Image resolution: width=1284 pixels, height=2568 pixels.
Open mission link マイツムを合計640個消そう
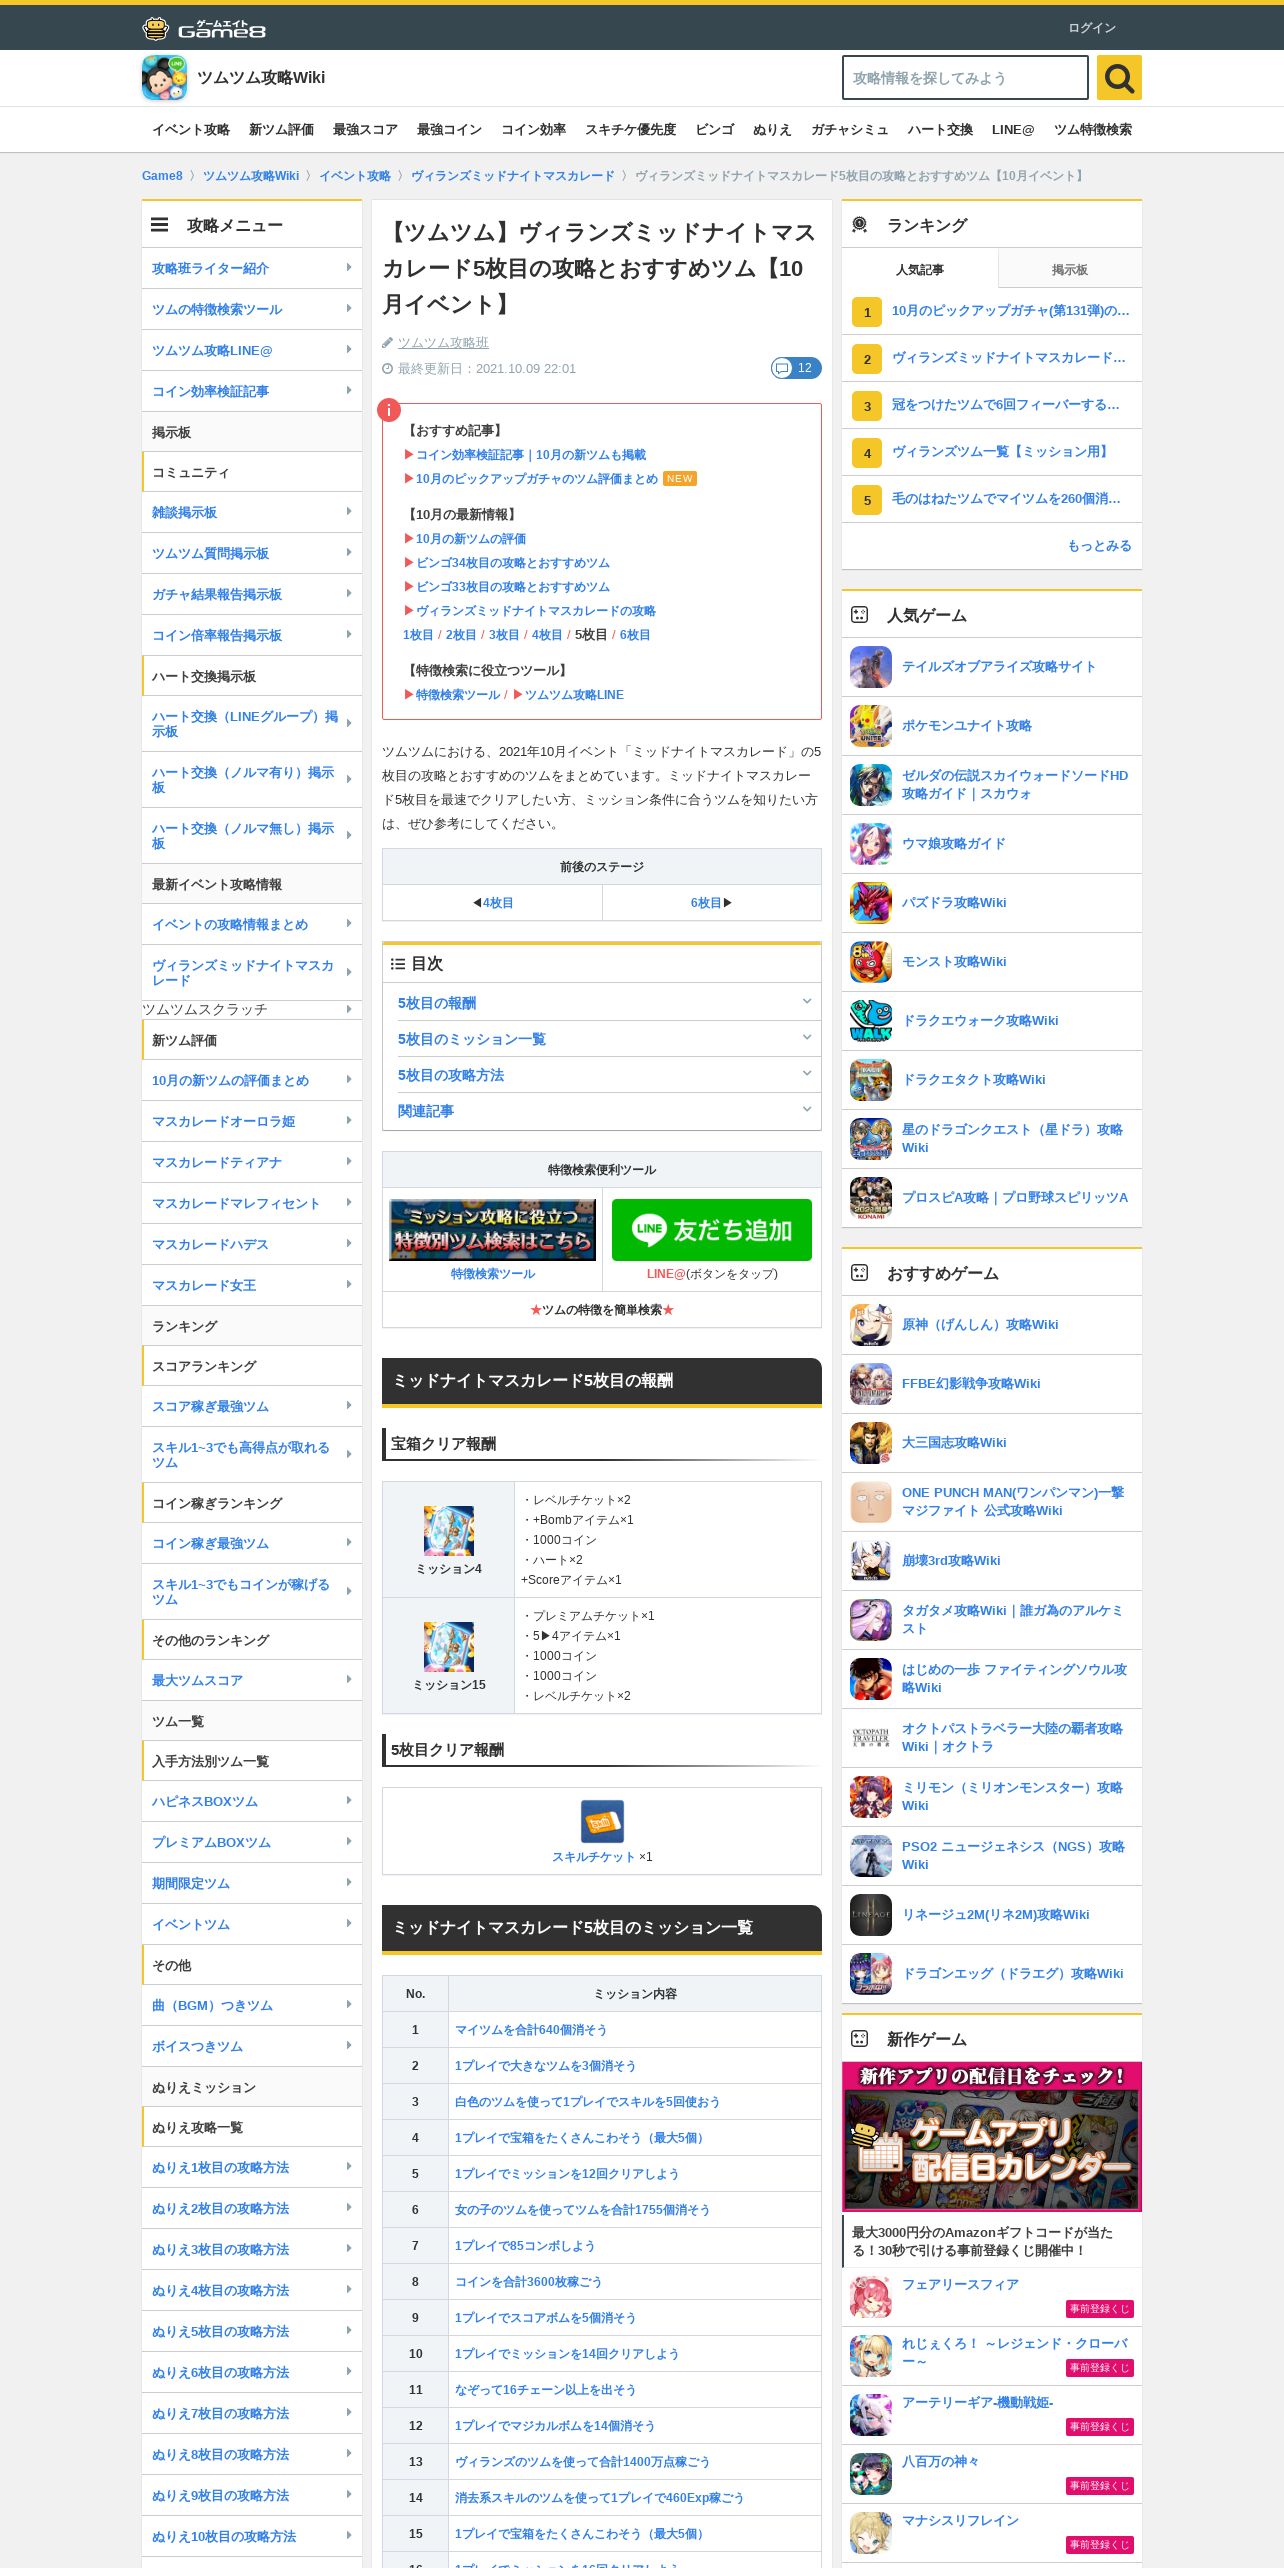(531, 2030)
